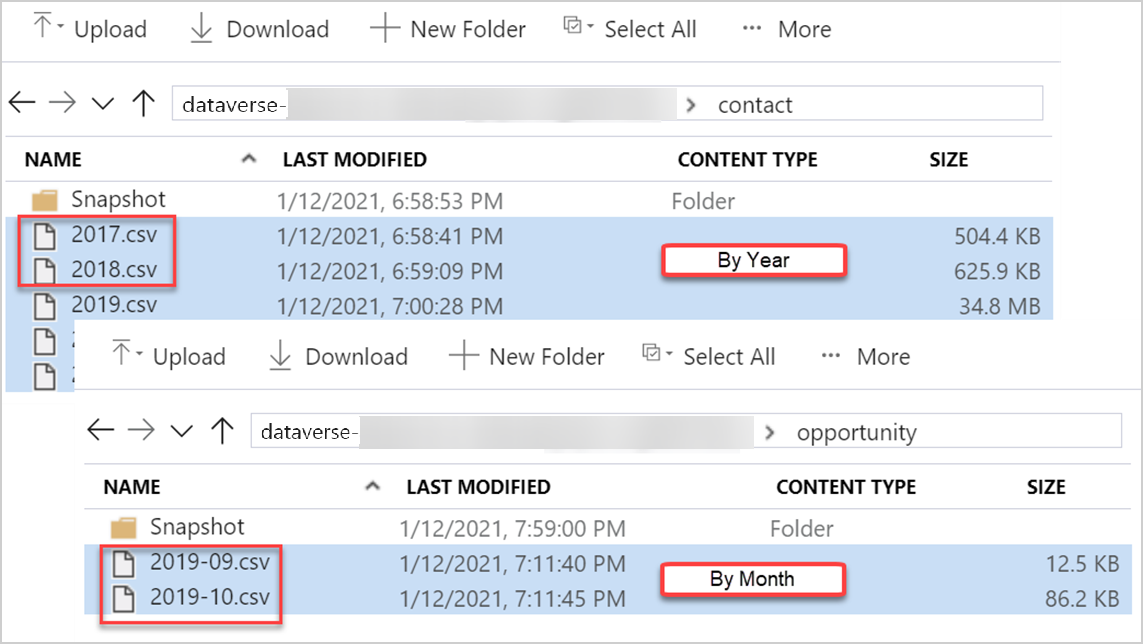Viewport: 1143px width, 644px height.
Task: Open the More menu in top toolbar
Action: [787, 29]
